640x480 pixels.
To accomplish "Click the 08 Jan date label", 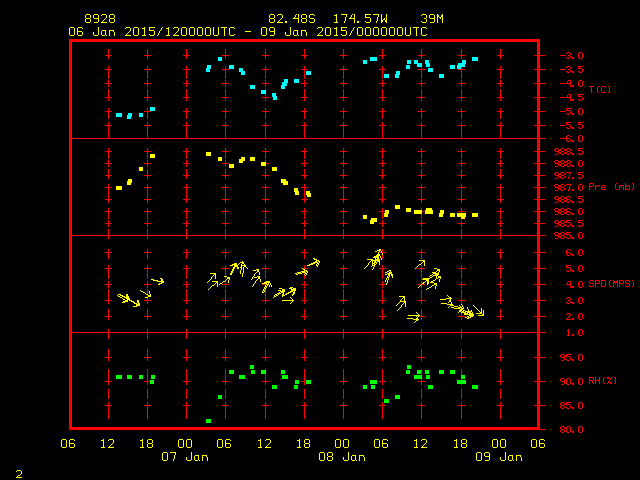I will coord(341,456).
